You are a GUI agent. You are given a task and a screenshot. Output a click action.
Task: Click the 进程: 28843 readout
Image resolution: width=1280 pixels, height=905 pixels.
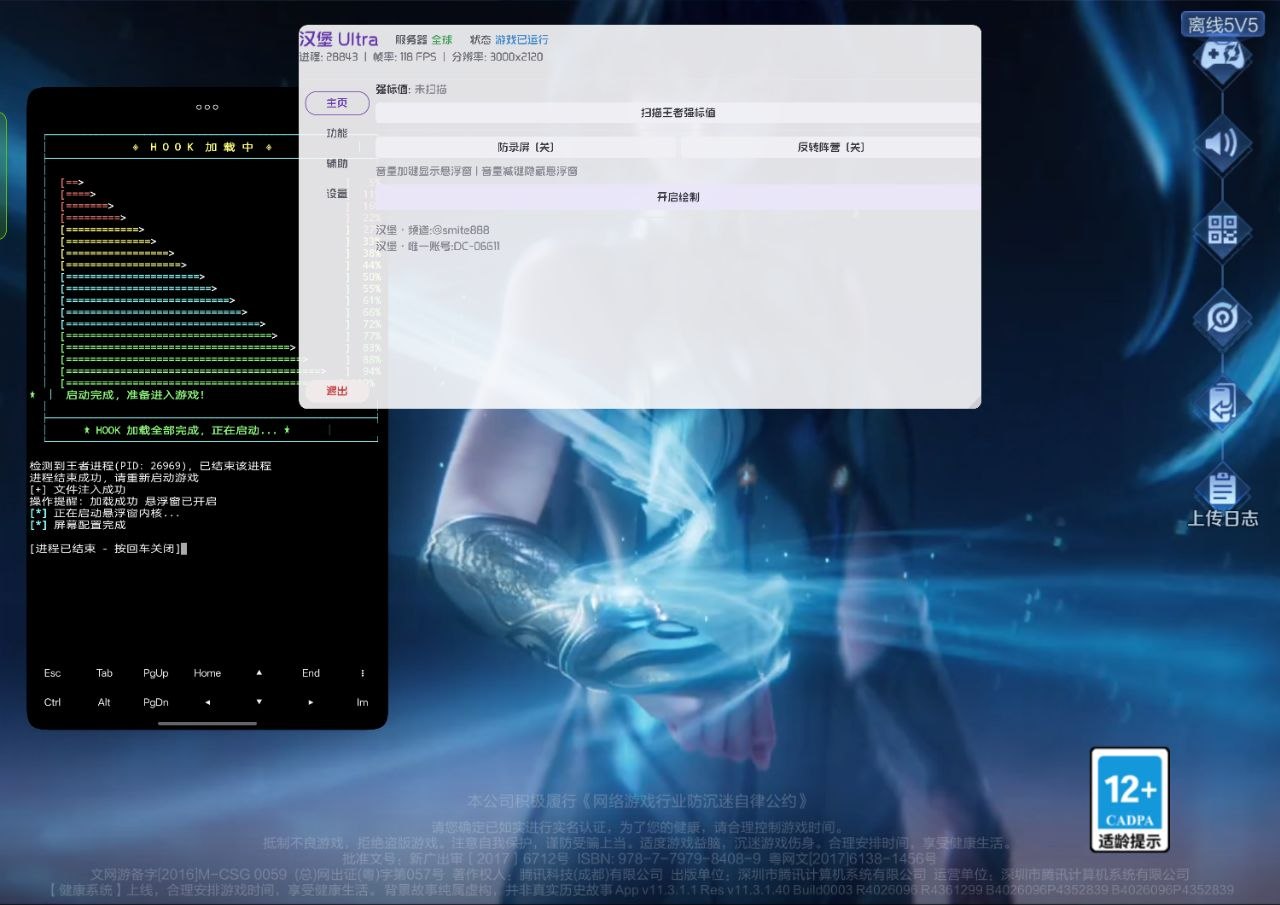coord(328,57)
